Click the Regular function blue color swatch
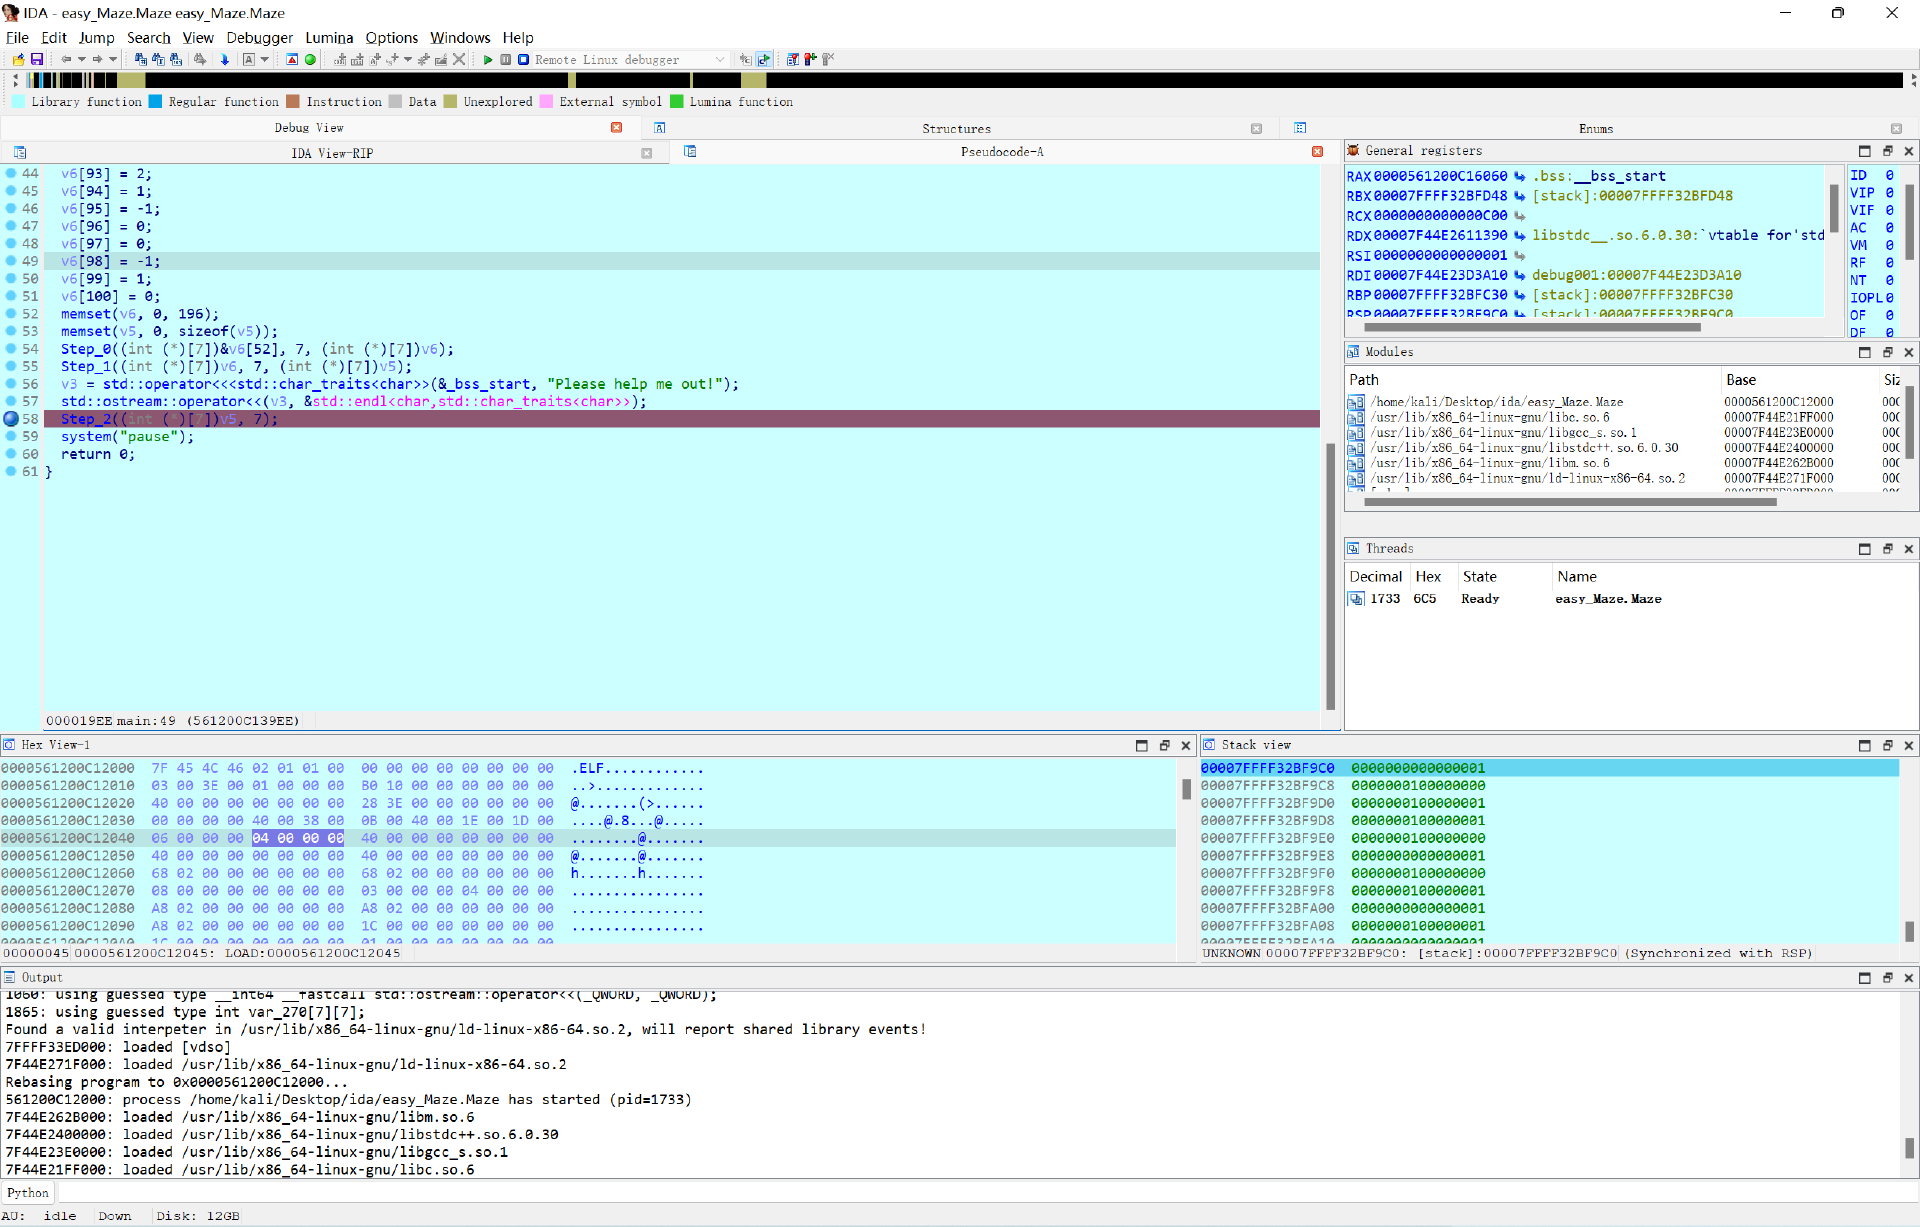1920x1227 pixels. point(156,102)
